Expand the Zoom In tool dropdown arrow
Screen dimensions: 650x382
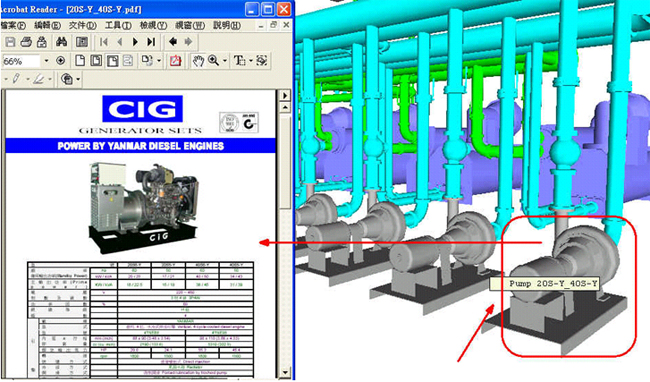(225, 61)
